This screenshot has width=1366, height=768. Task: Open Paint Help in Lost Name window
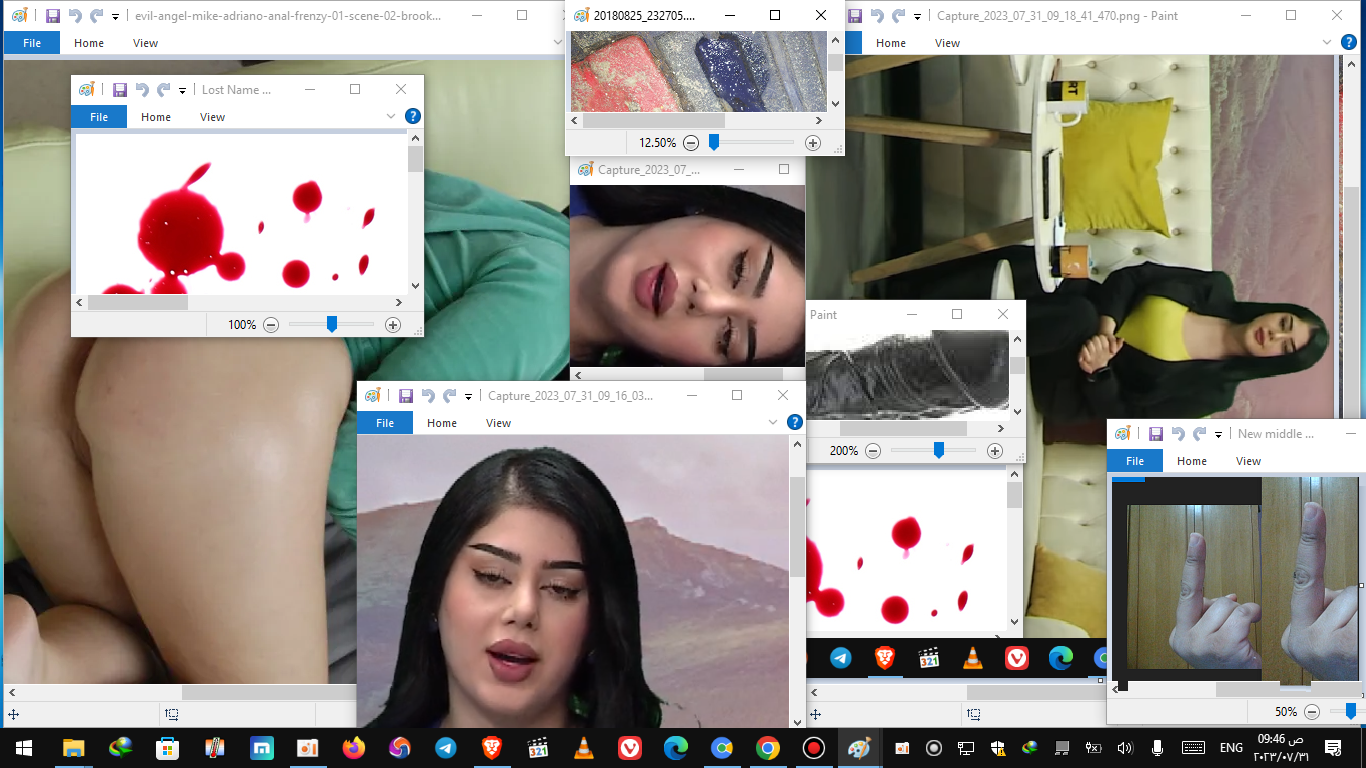412,116
